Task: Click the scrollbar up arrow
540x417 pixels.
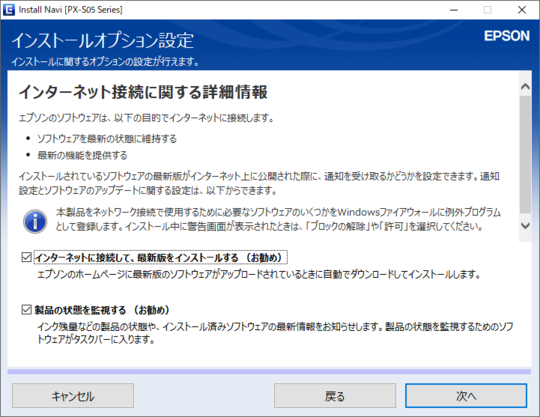Action: pyautogui.click(x=525, y=86)
